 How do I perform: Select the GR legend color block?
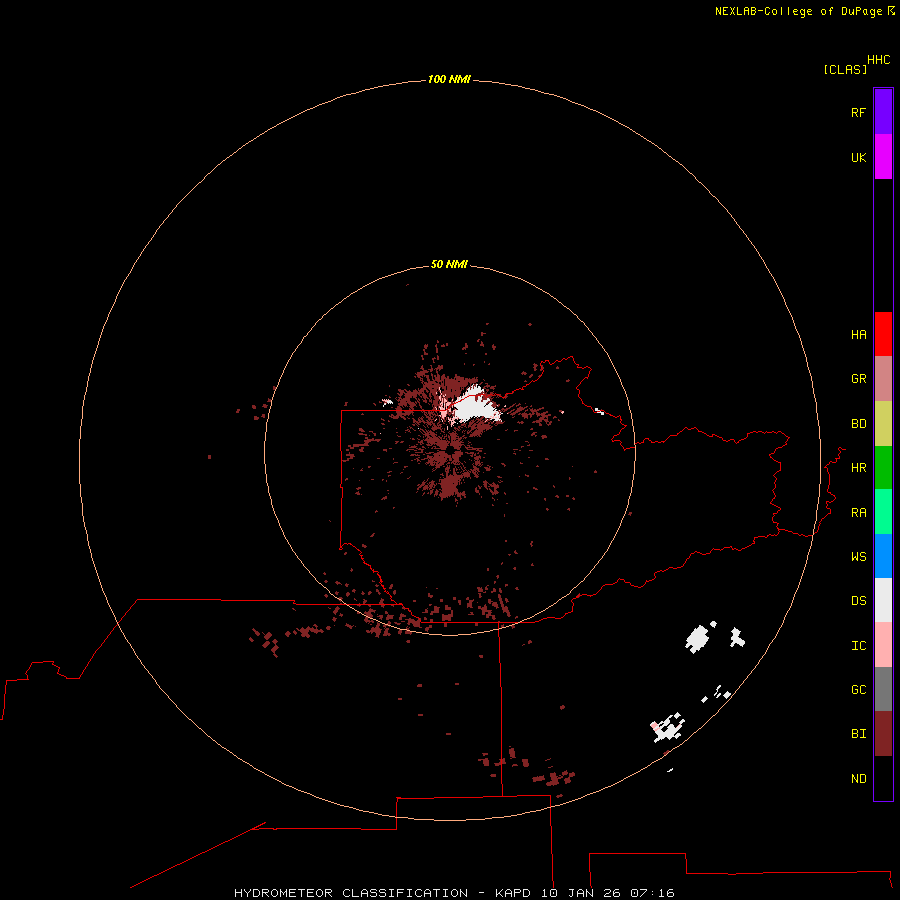click(x=883, y=379)
